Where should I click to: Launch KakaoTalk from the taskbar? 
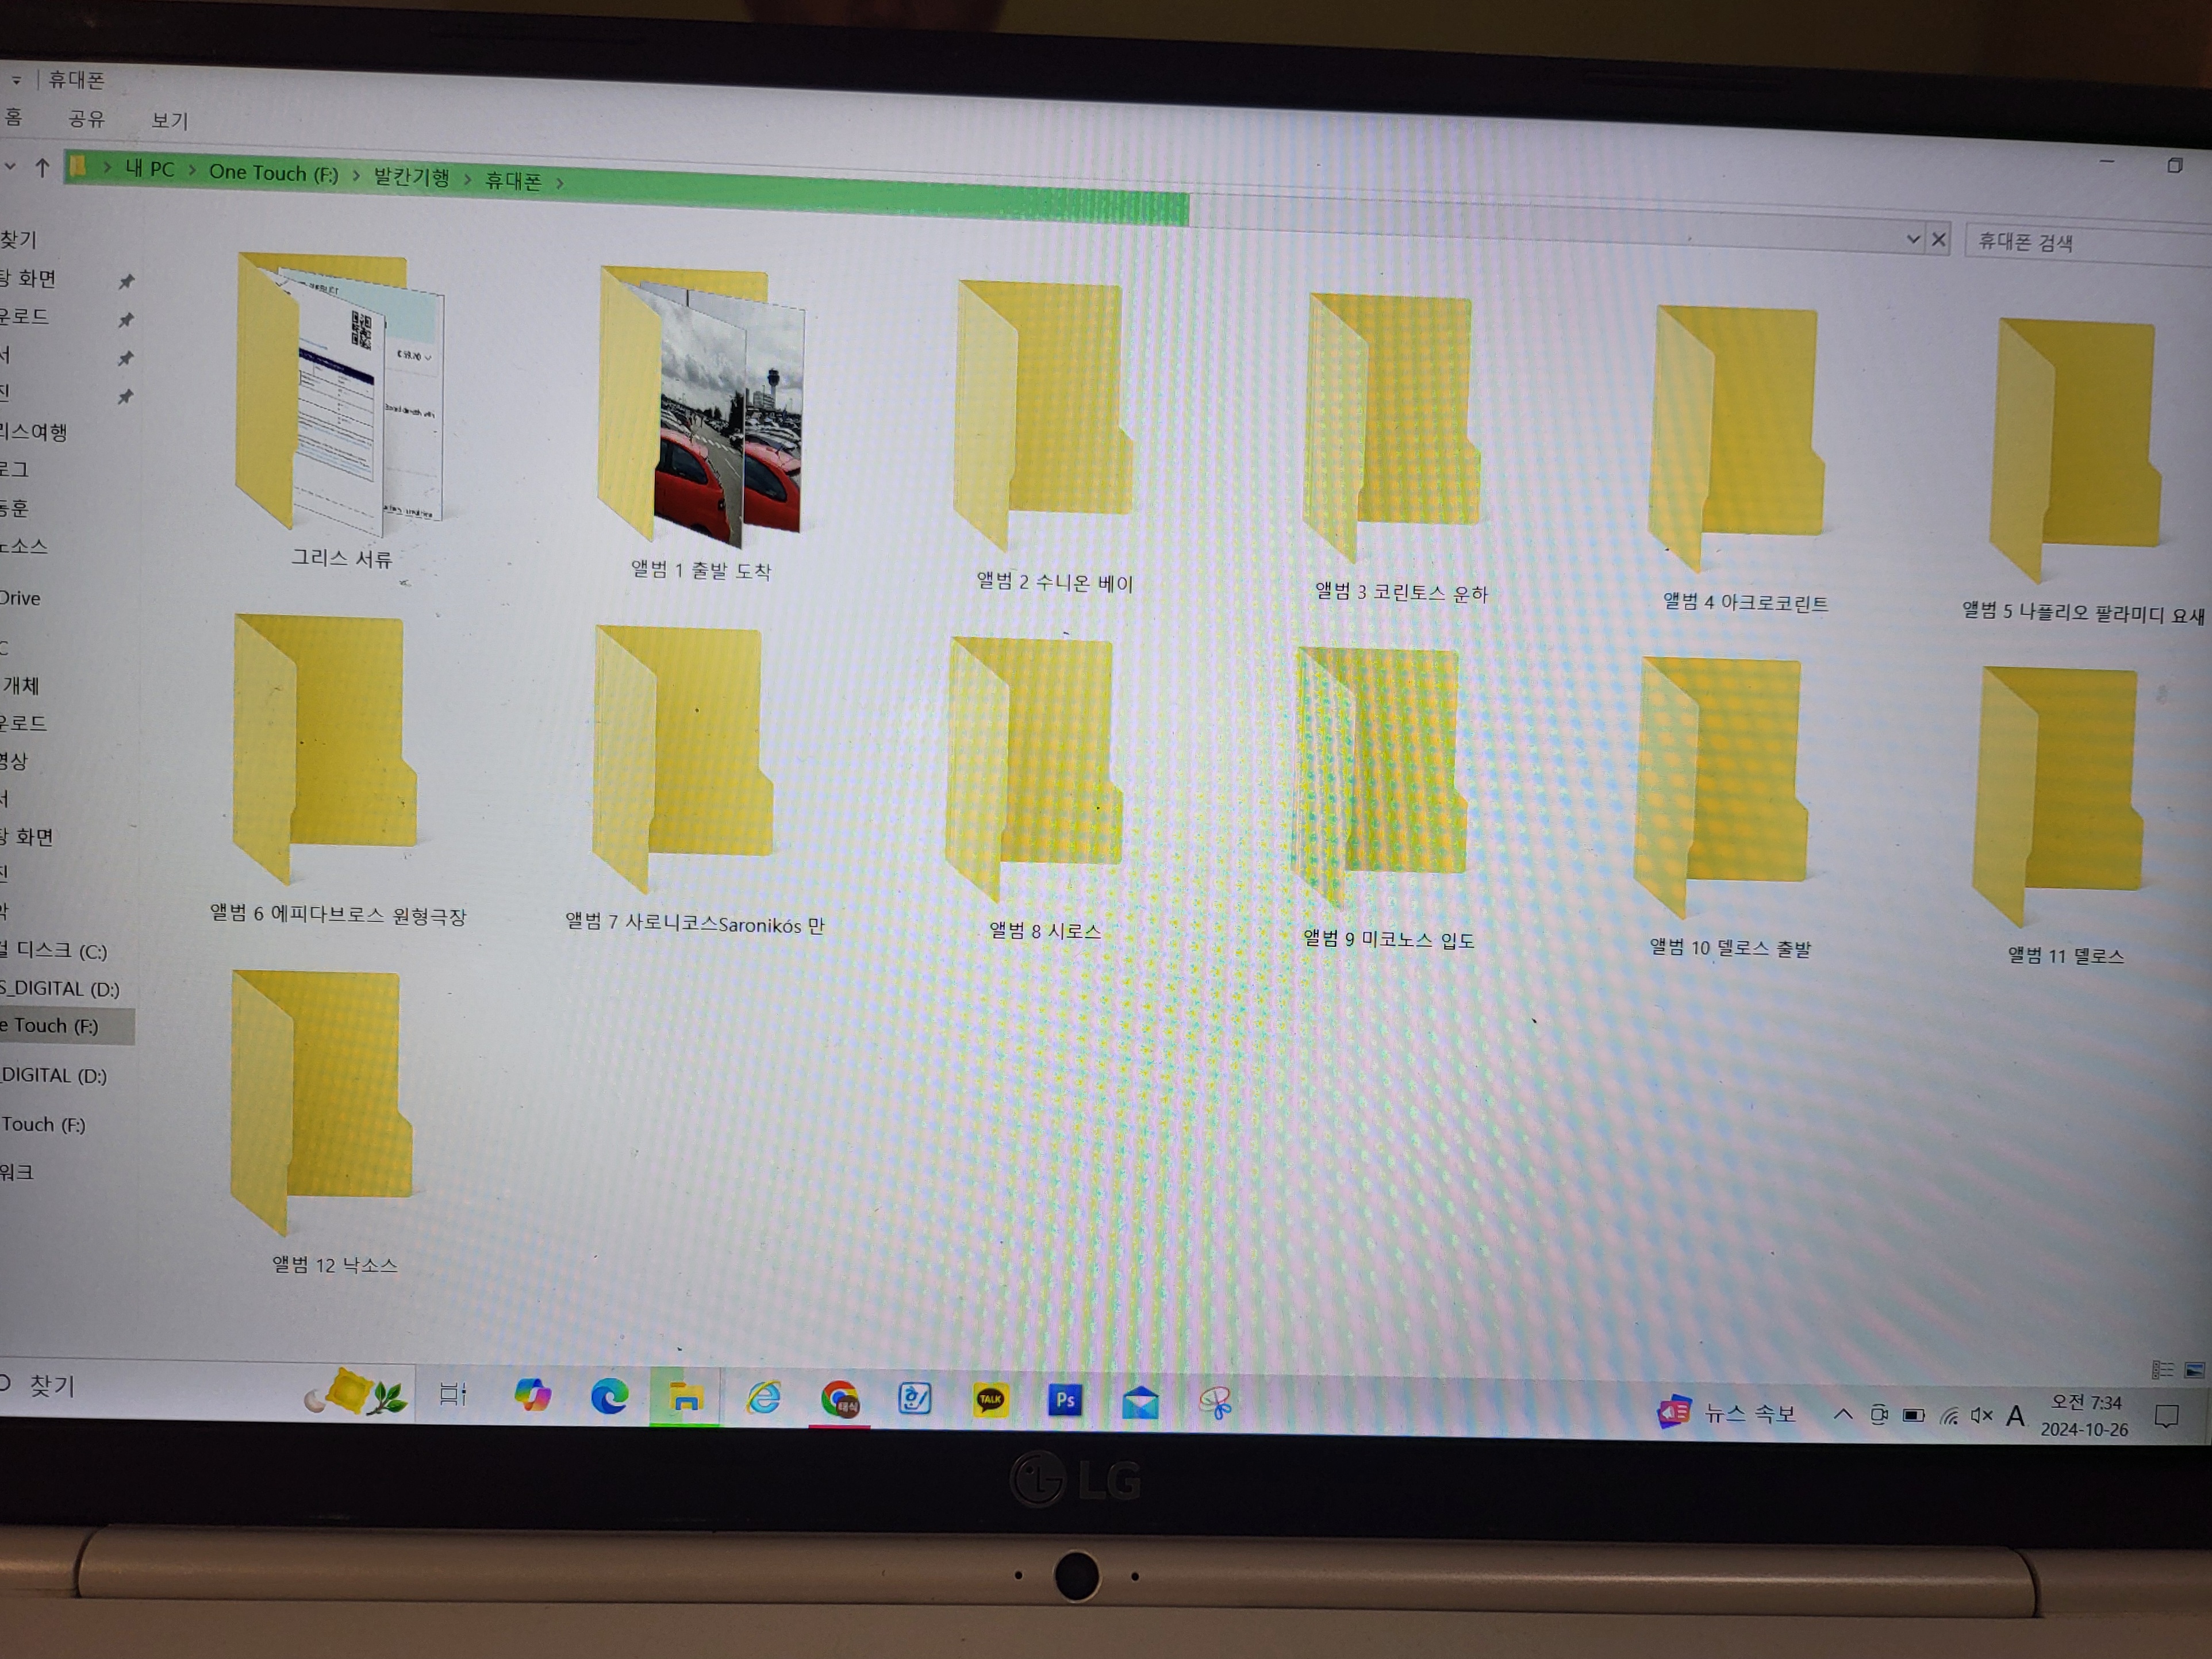pyautogui.click(x=990, y=1399)
